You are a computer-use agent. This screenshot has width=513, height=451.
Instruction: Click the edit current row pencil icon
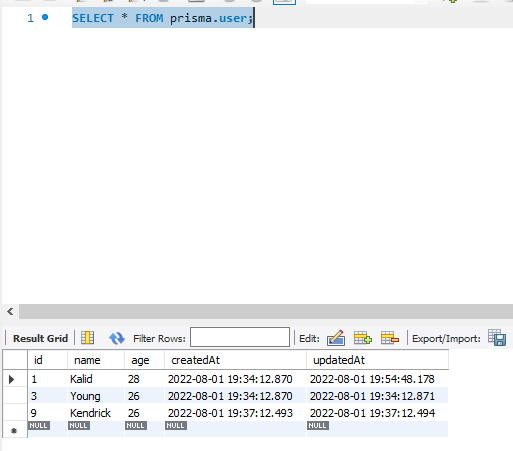pyautogui.click(x=336, y=338)
